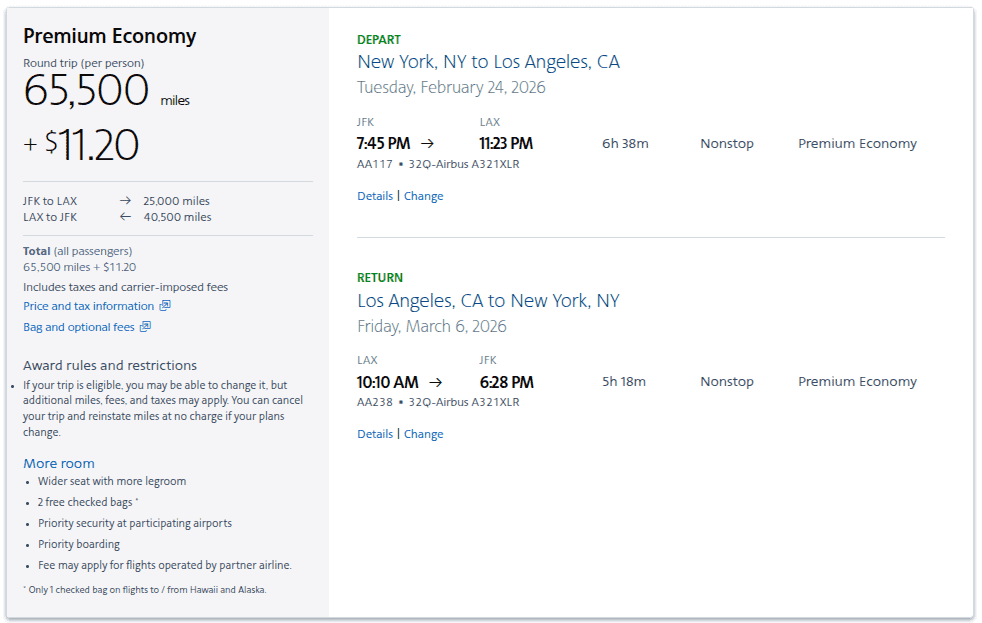Click the left arrow icon beside 40,500 miles

tap(125, 217)
